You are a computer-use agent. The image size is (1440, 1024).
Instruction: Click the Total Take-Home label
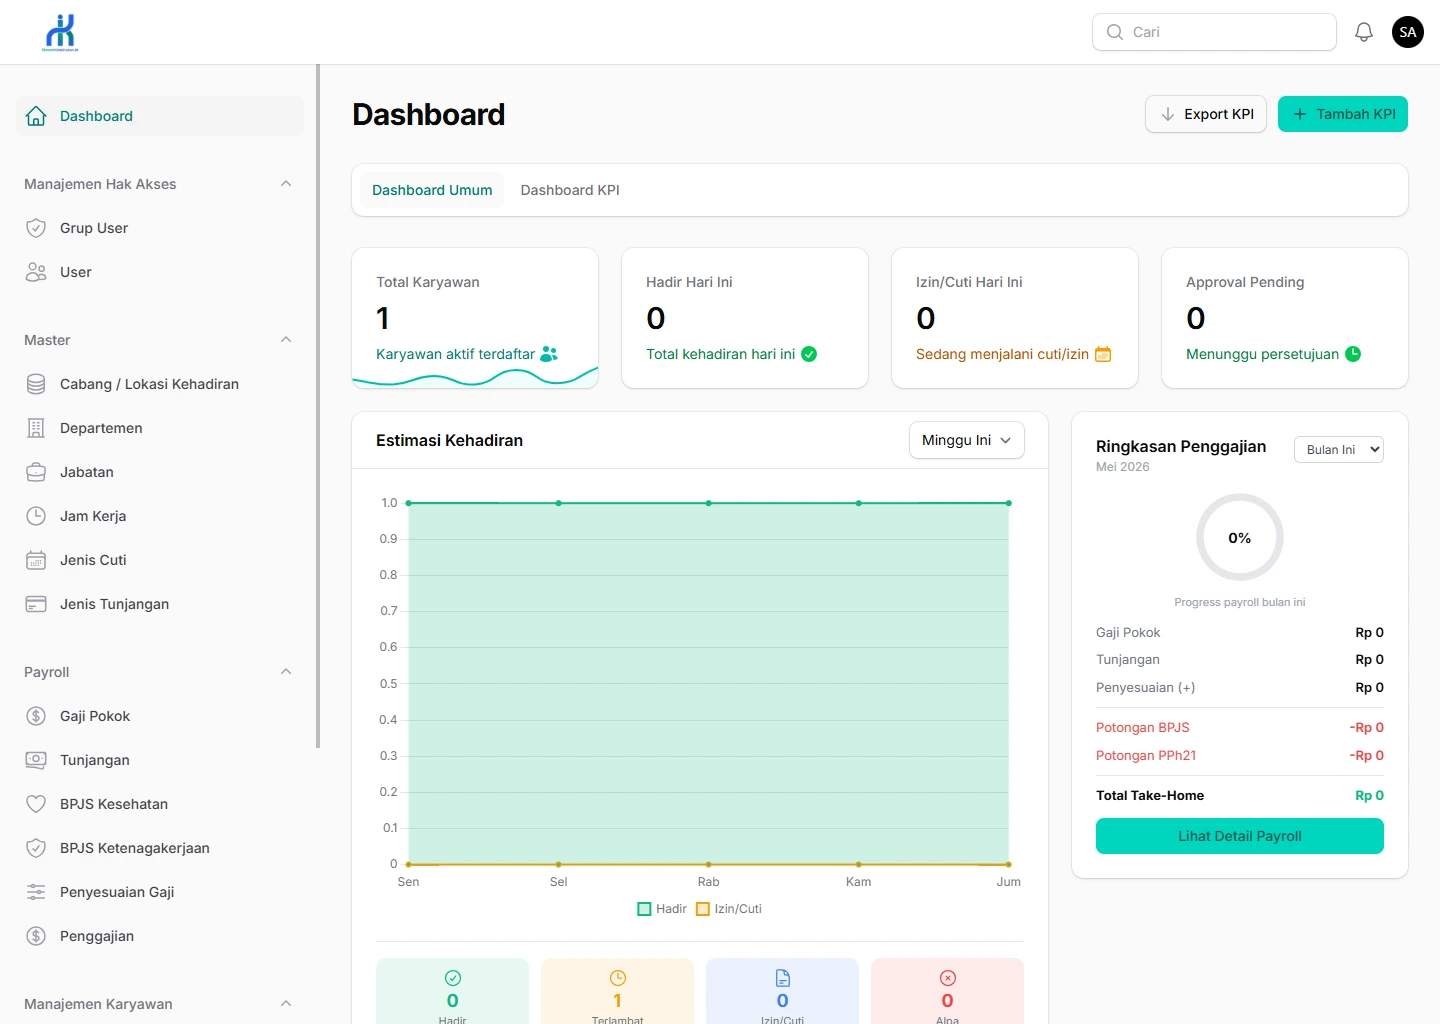pos(1150,796)
